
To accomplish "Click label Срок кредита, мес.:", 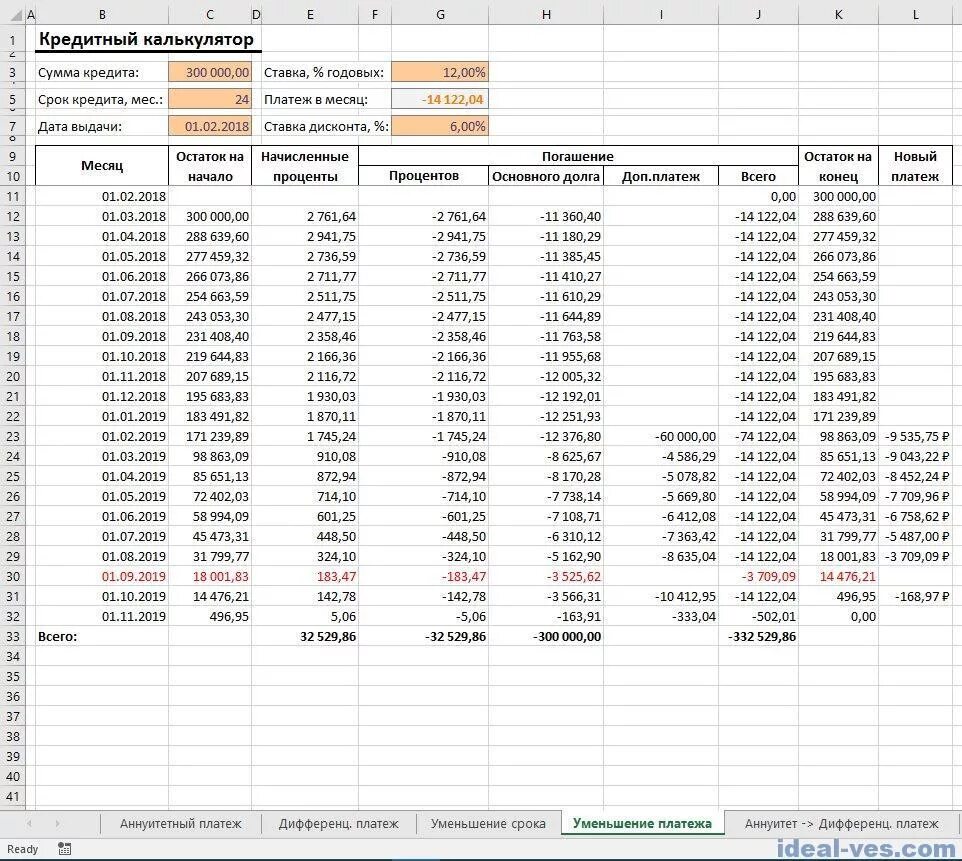I will pyautogui.click(x=101, y=99).
